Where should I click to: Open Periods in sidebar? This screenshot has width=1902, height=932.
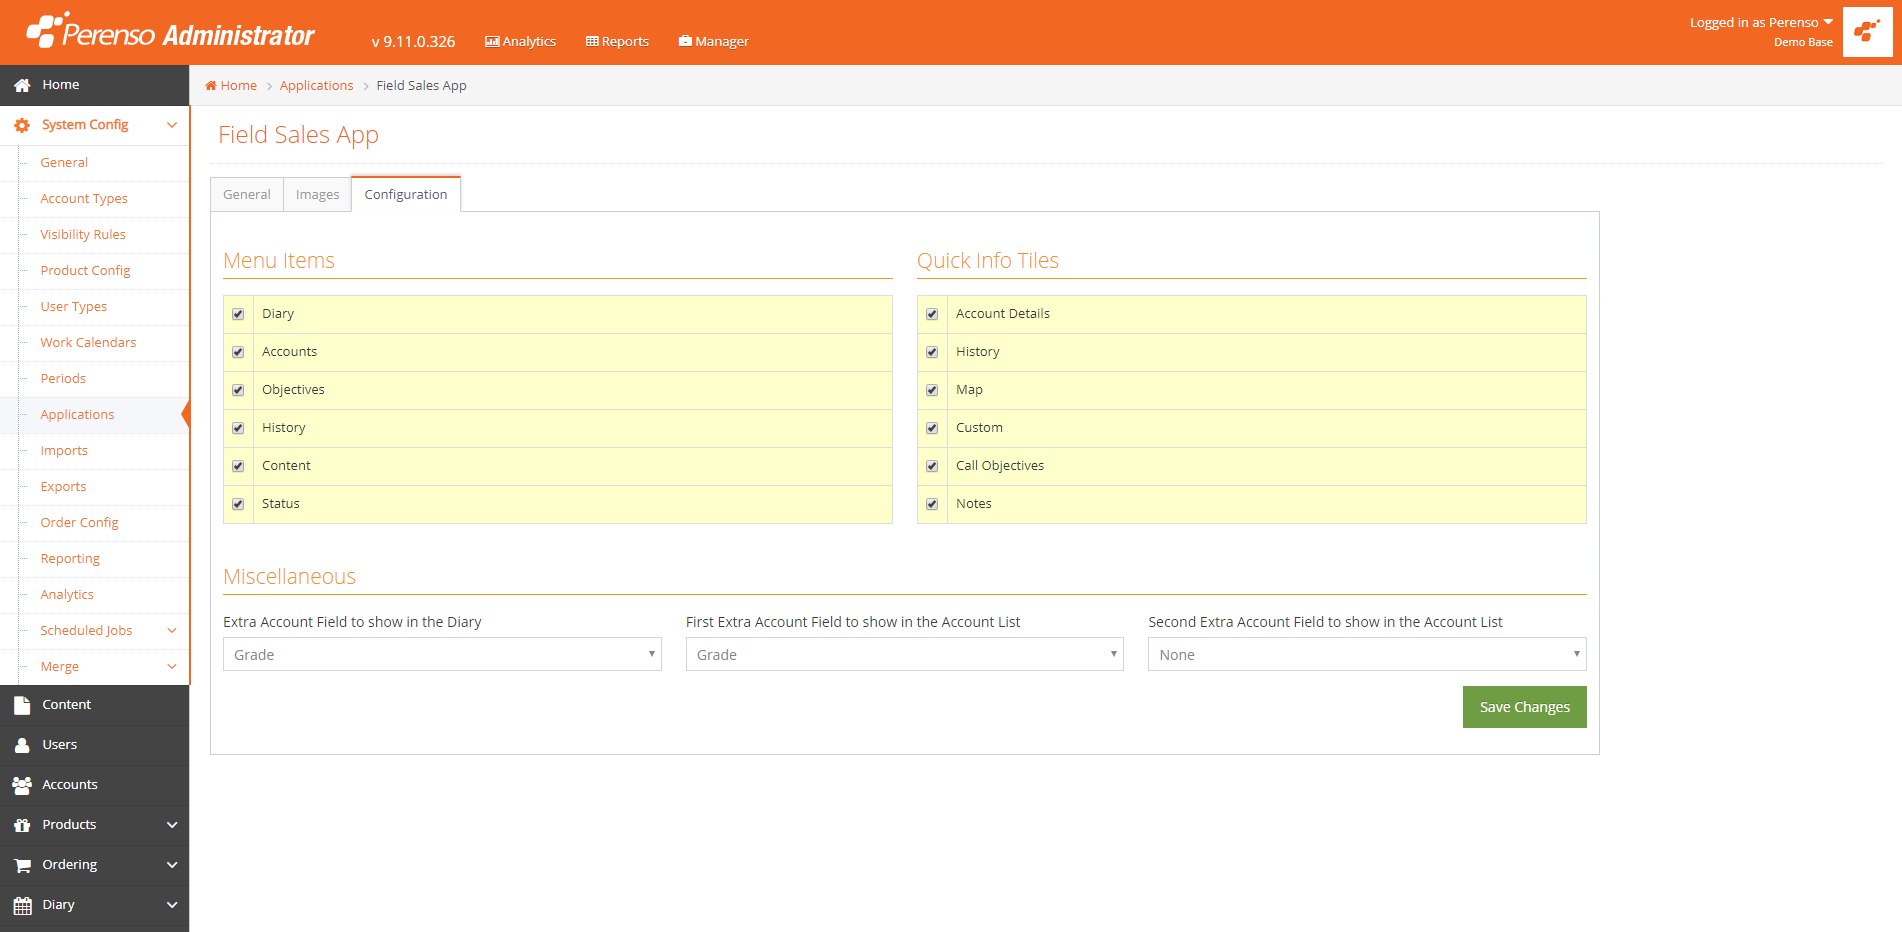(63, 378)
